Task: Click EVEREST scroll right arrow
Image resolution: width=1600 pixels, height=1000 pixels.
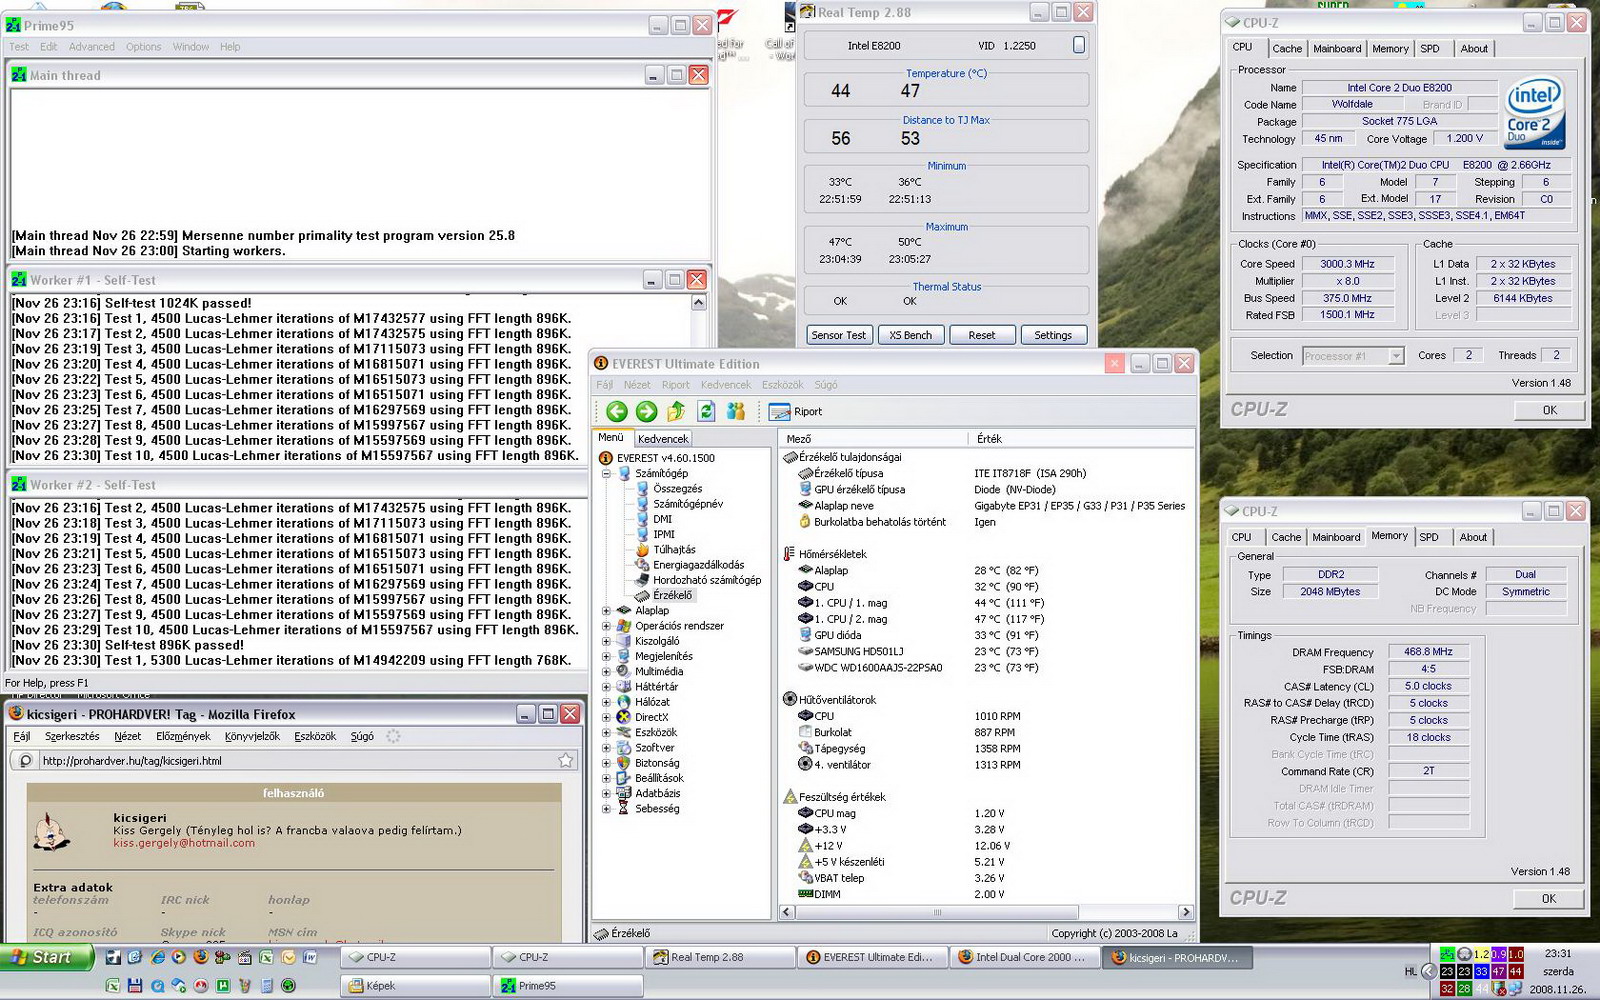Action: tap(1186, 912)
